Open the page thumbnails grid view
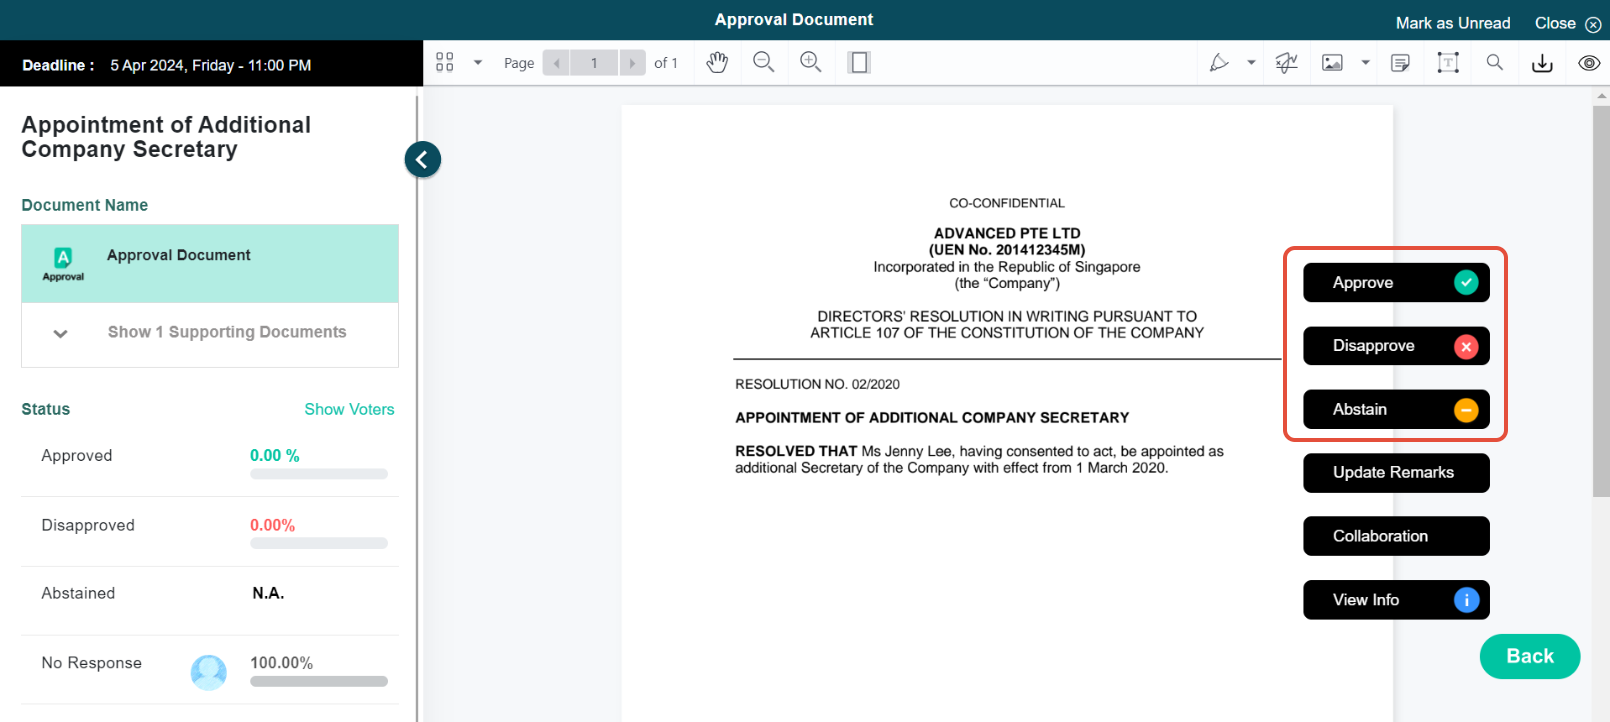This screenshot has height=722, width=1610. pos(445,63)
